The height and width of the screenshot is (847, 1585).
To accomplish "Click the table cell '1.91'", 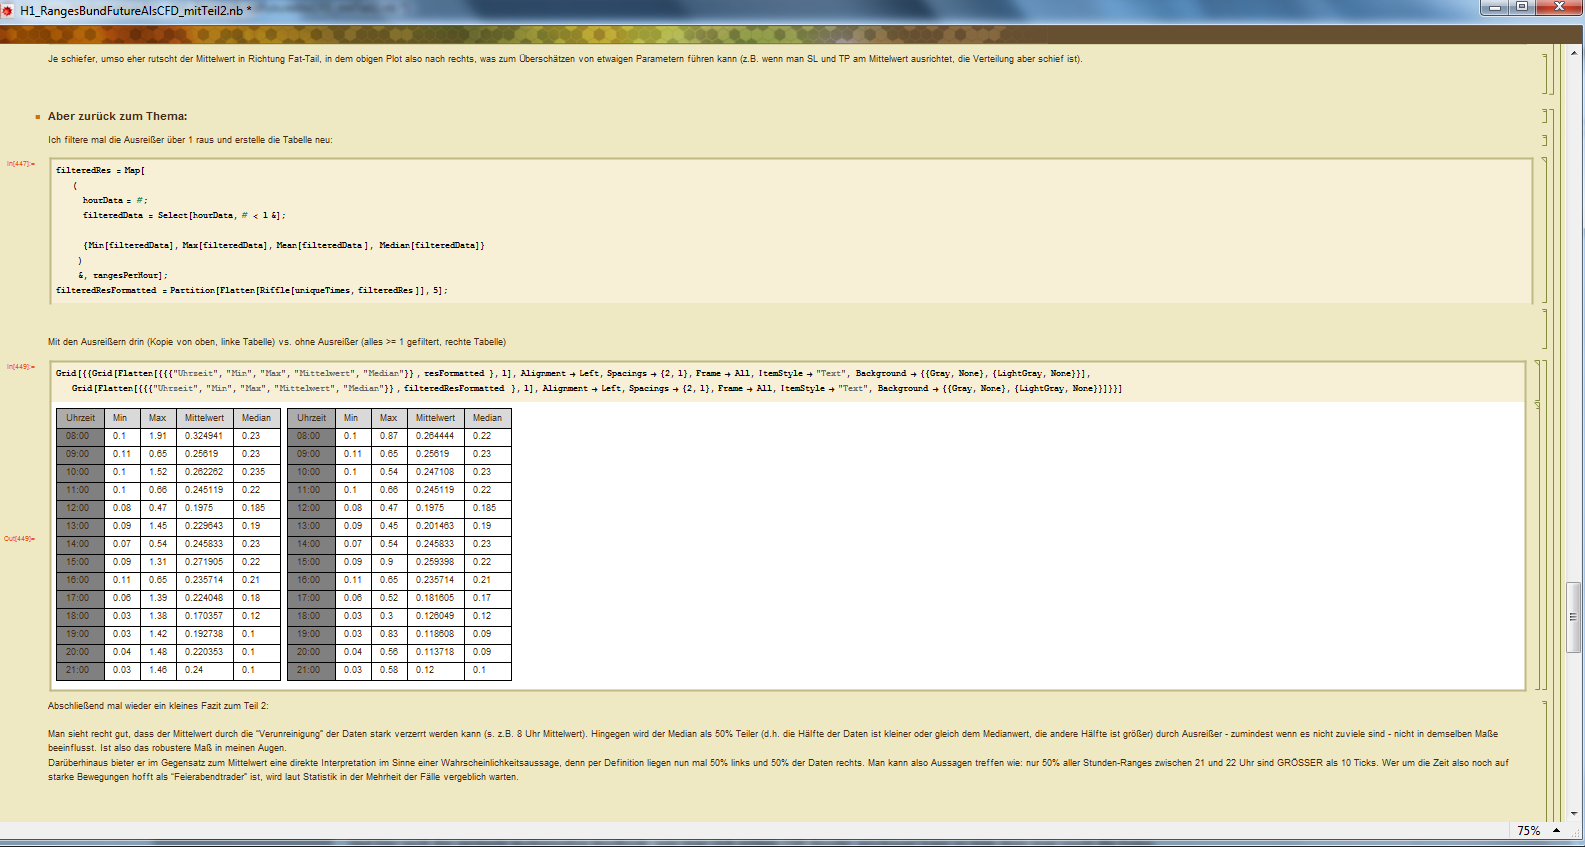I will [158, 436].
